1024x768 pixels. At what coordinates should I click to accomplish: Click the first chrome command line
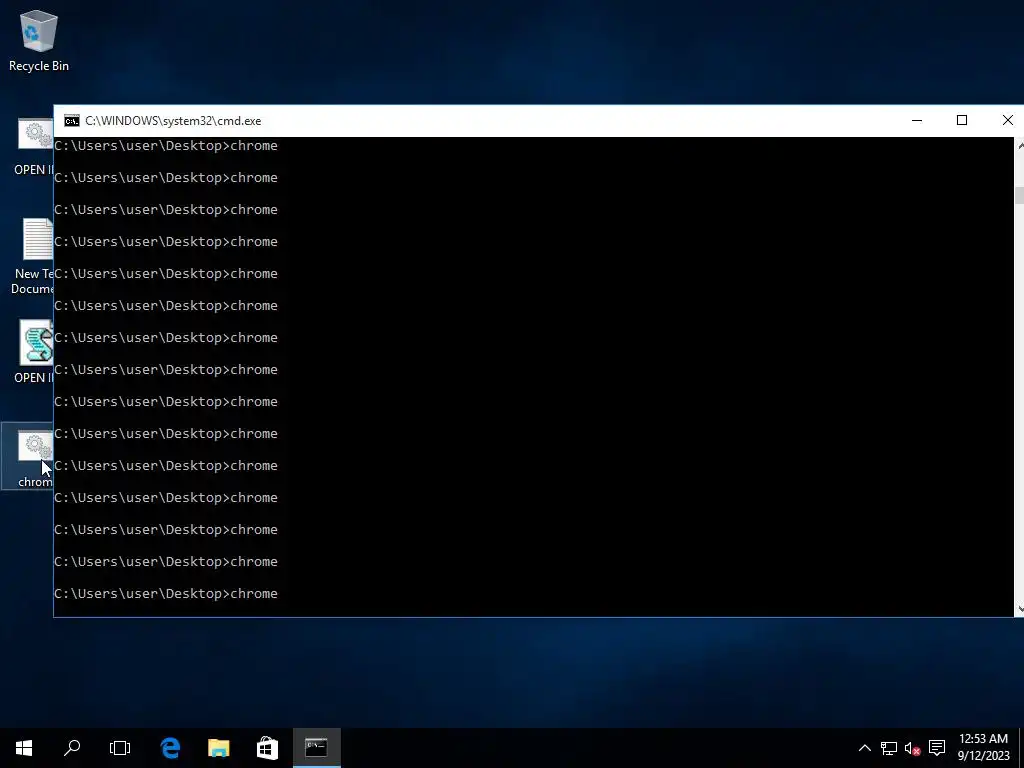(166, 146)
